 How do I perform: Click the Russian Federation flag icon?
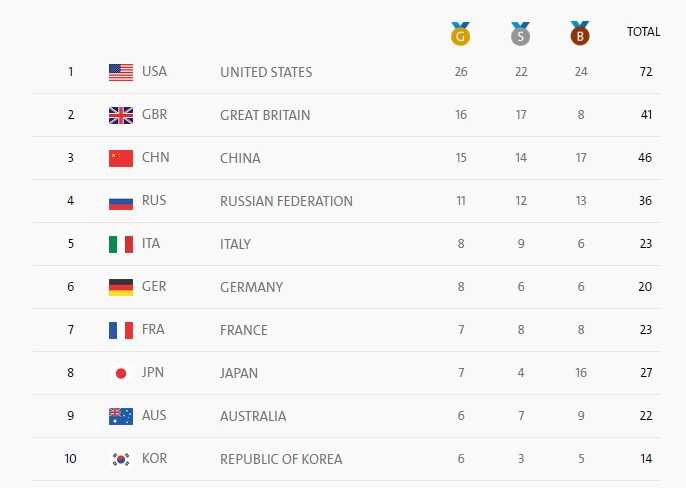pyautogui.click(x=121, y=201)
